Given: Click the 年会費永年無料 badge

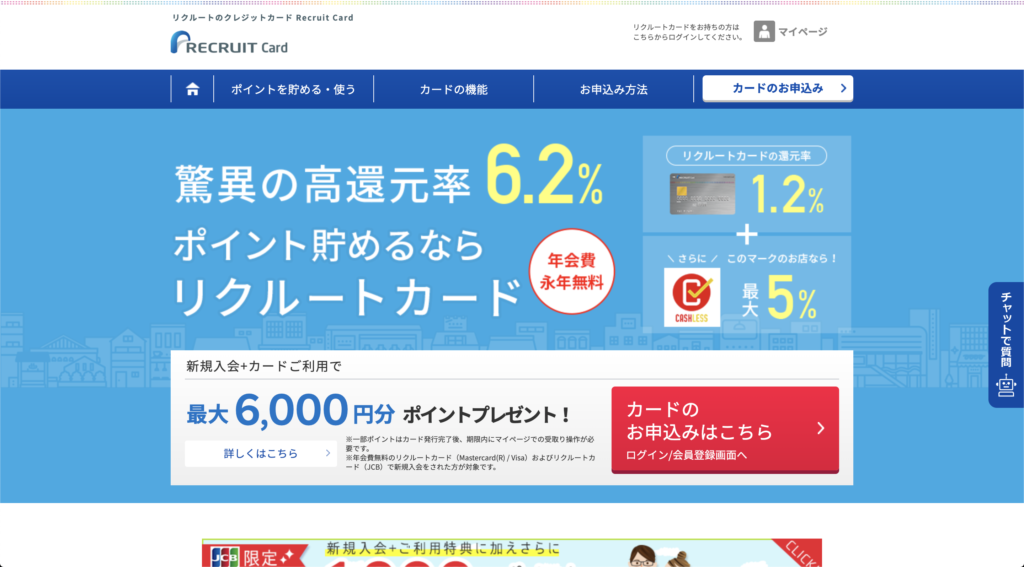Looking at the screenshot, I should pos(571,271).
